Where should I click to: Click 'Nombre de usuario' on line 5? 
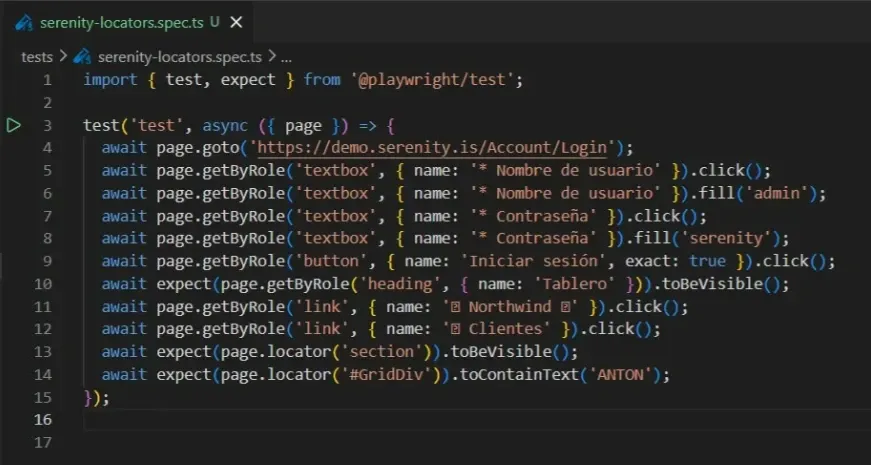pyautogui.click(x=575, y=171)
